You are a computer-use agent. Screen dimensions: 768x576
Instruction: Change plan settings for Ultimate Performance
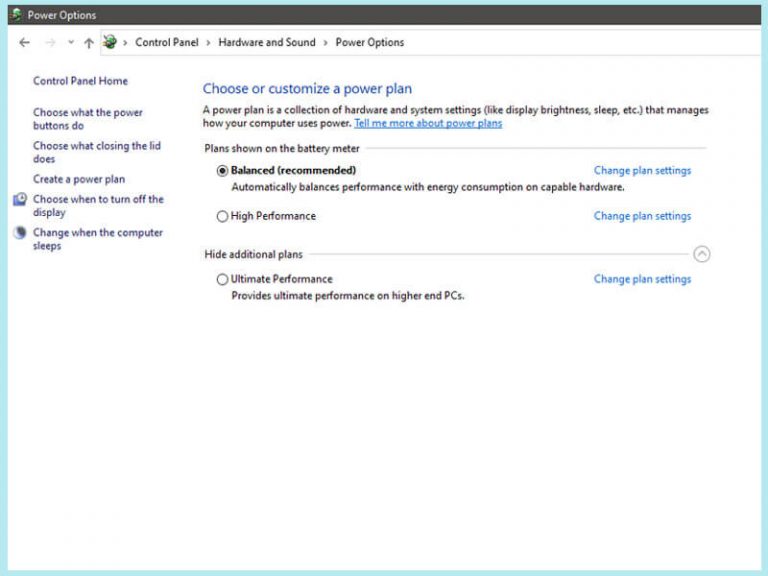642,279
